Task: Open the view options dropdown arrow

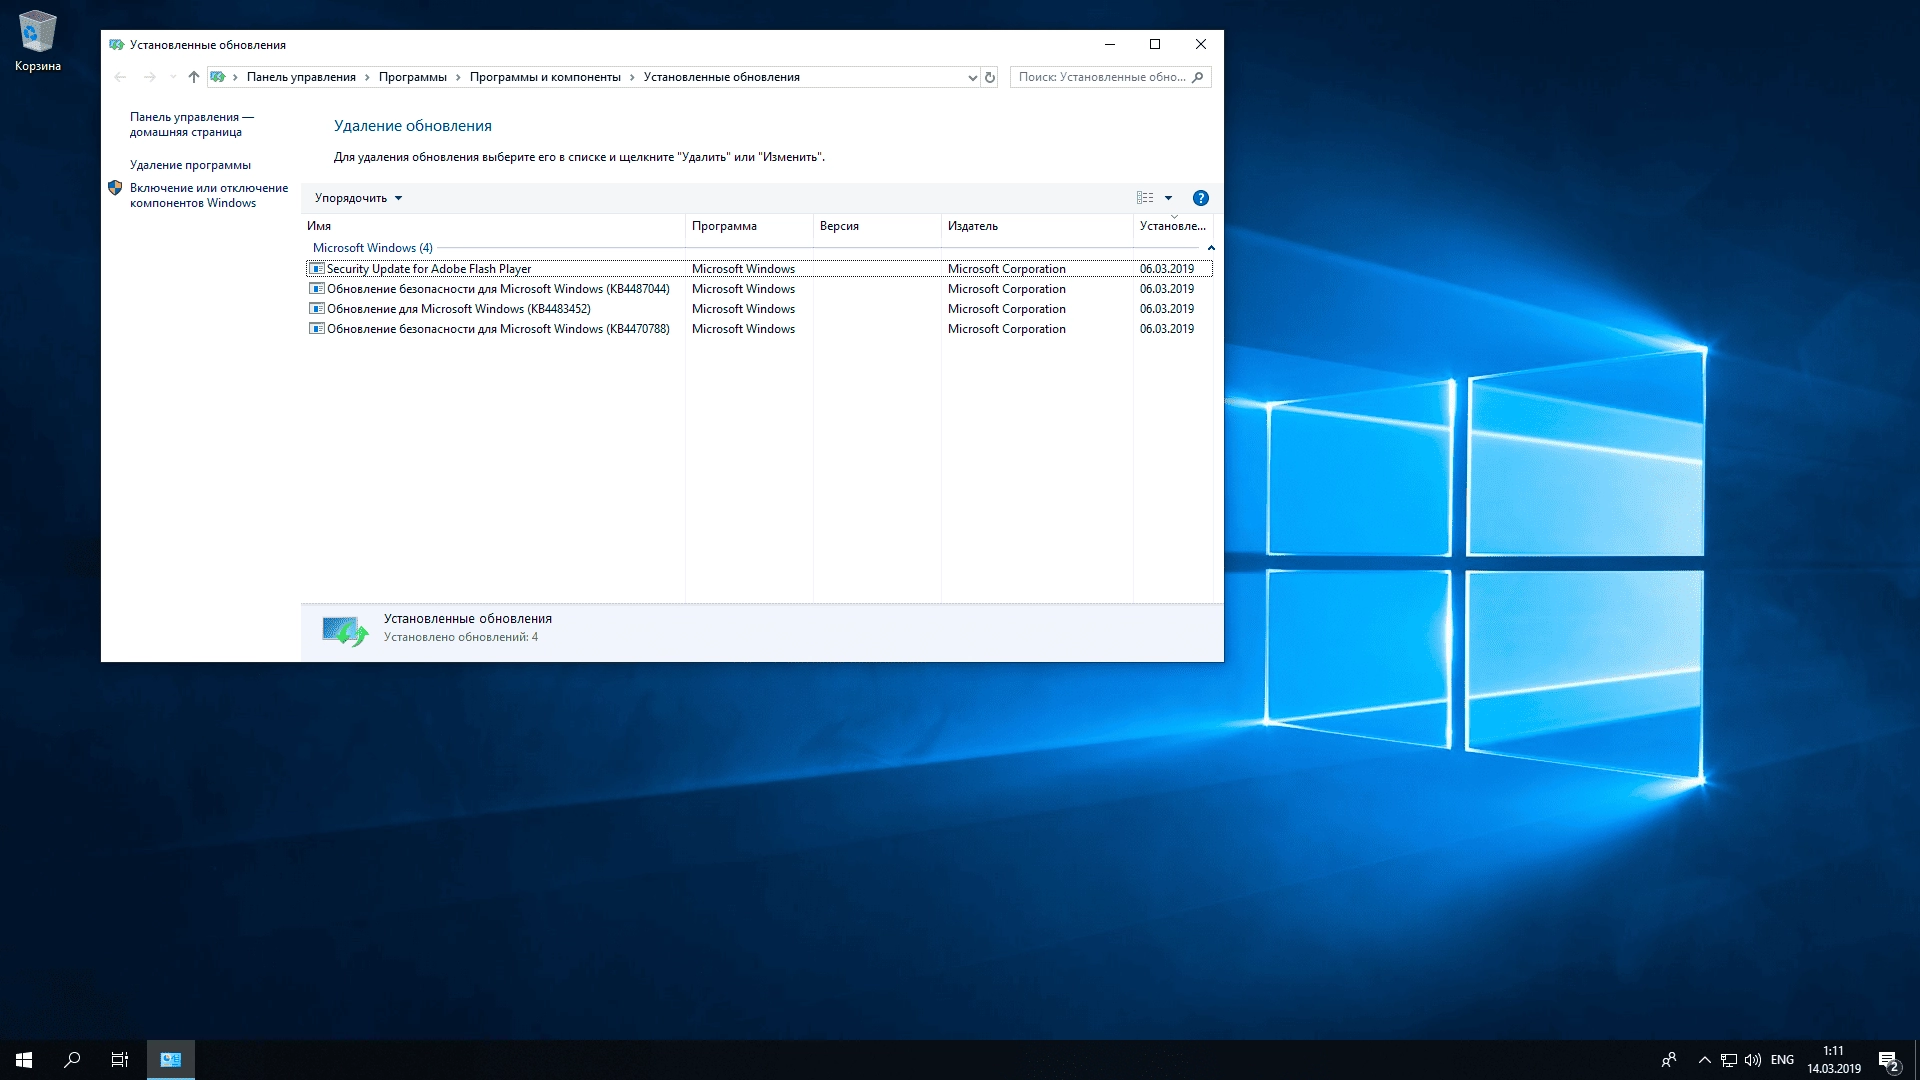Action: click(x=1168, y=198)
